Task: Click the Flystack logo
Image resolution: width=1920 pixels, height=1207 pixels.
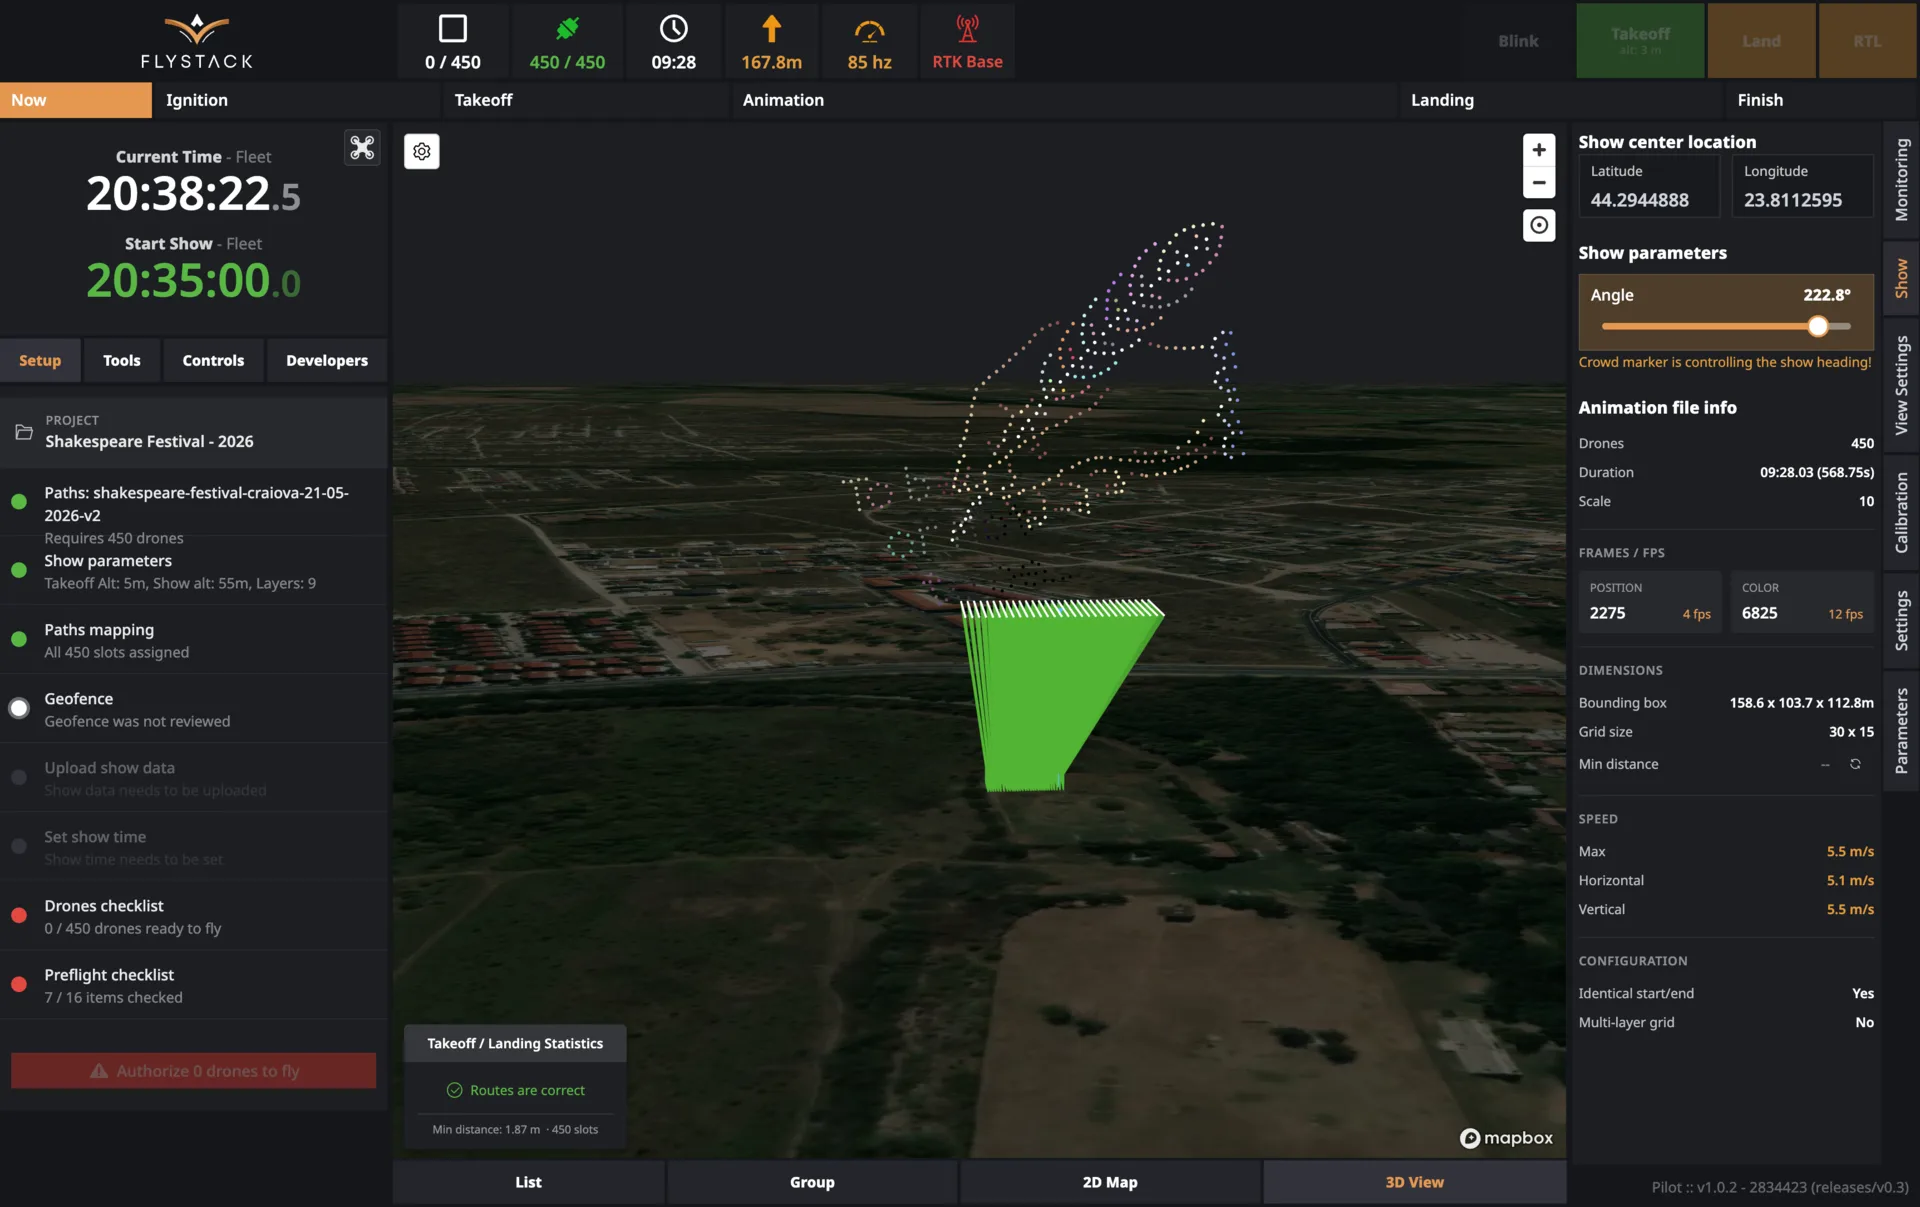Action: pyautogui.click(x=197, y=41)
